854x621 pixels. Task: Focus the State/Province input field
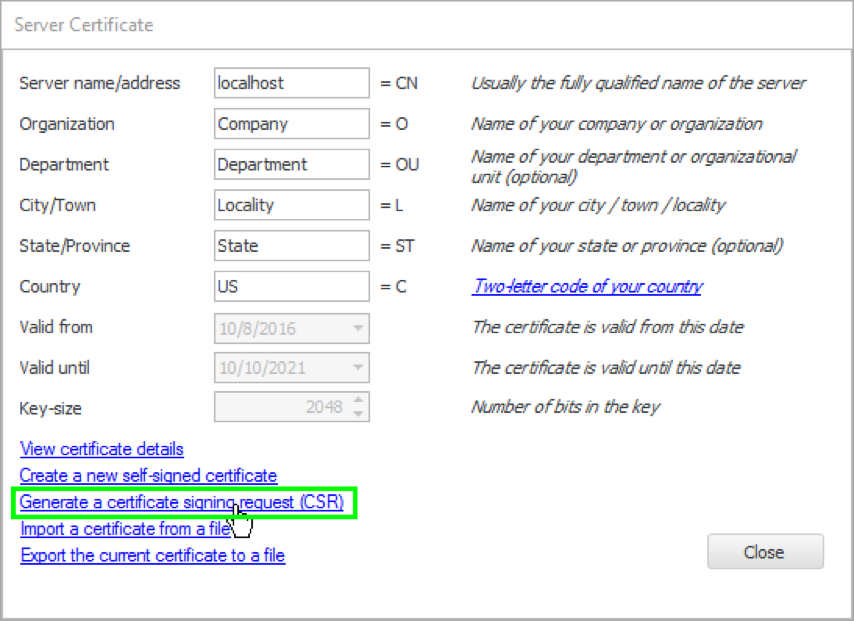[x=291, y=246]
